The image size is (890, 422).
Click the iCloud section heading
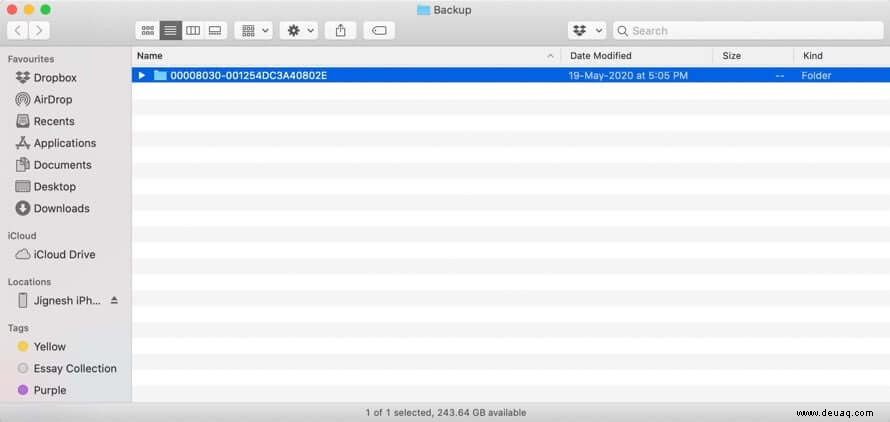coord(22,236)
